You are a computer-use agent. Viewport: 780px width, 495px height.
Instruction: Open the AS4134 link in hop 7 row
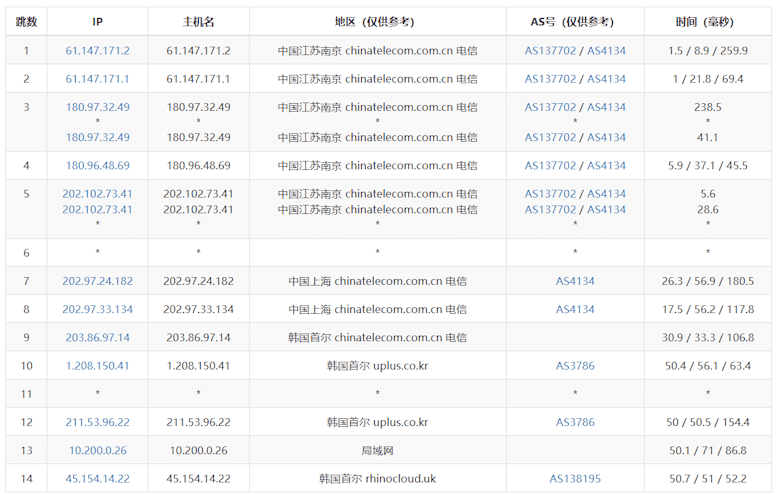click(x=575, y=281)
